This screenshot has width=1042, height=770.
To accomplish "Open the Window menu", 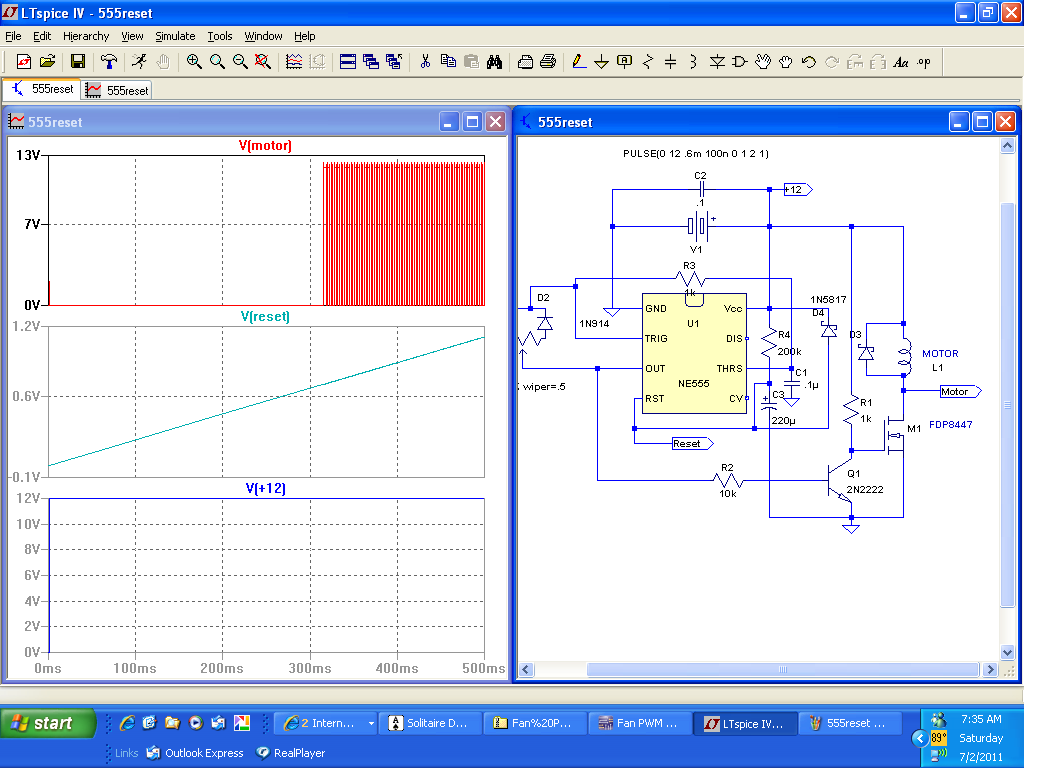I will click(263, 36).
